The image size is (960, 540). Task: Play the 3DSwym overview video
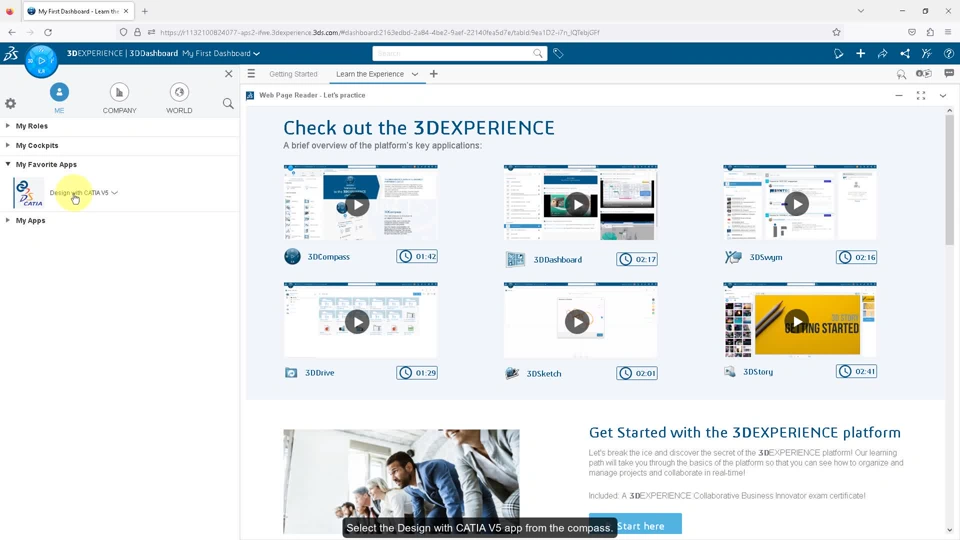(x=797, y=204)
